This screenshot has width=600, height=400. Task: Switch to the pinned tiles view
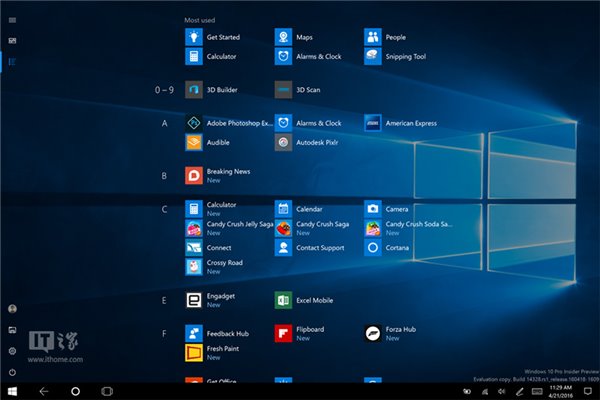click(12, 41)
